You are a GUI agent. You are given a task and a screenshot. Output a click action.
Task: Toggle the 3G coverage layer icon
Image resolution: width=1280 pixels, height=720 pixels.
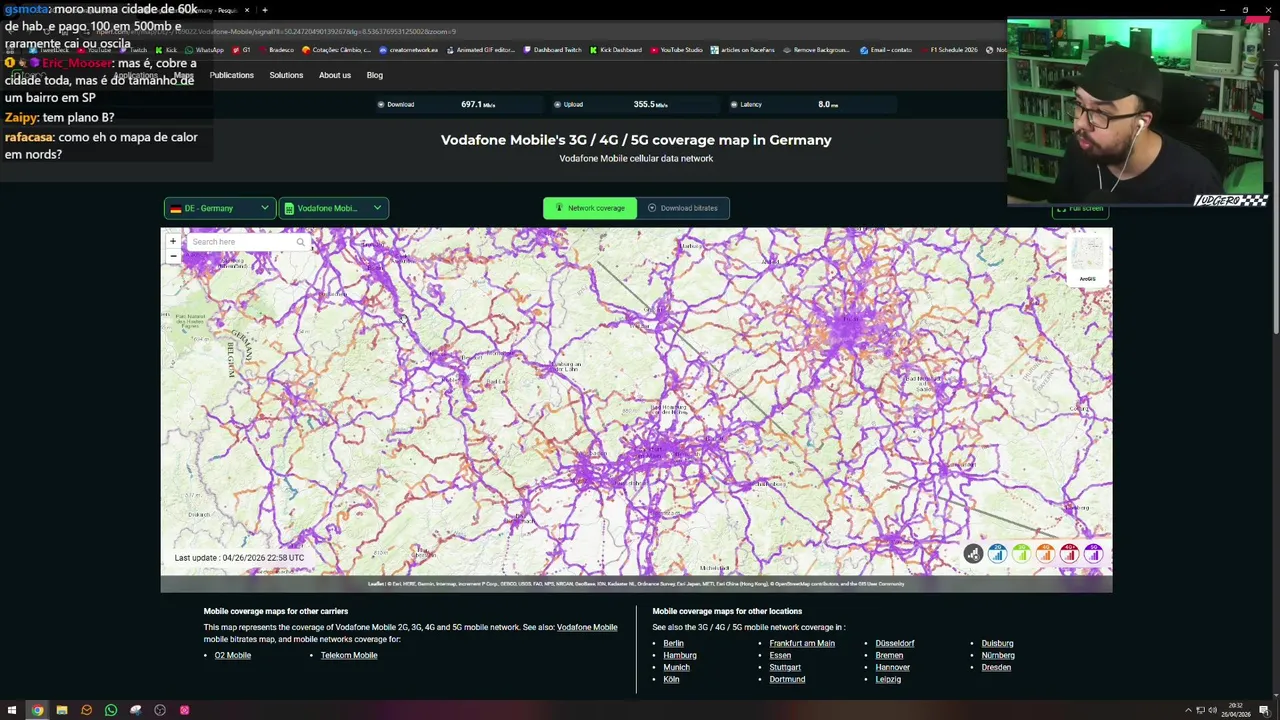click(x=1021, y=554)
